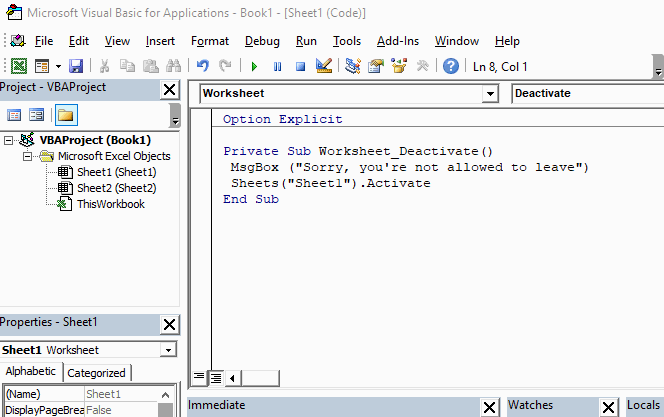Close the Project - VBAProject panel

(169, 90)
